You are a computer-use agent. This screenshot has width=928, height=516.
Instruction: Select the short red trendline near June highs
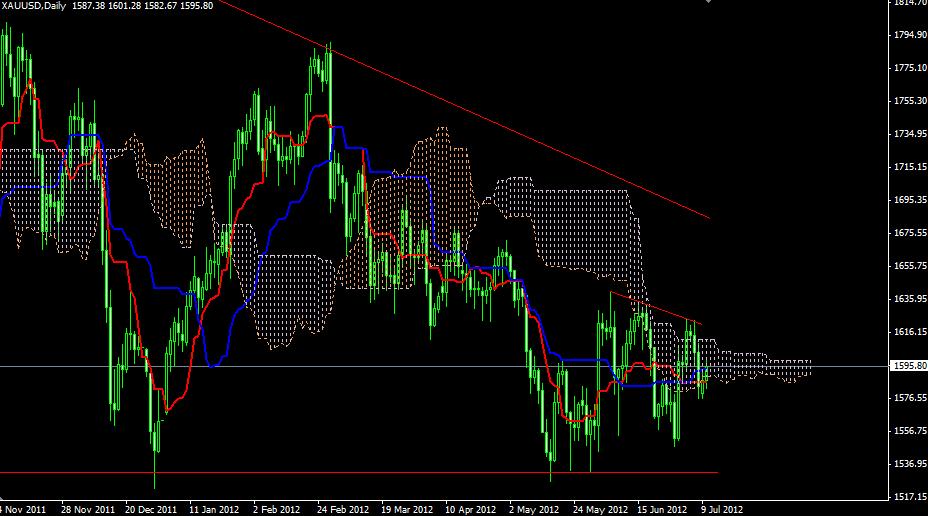pos(656,308)
